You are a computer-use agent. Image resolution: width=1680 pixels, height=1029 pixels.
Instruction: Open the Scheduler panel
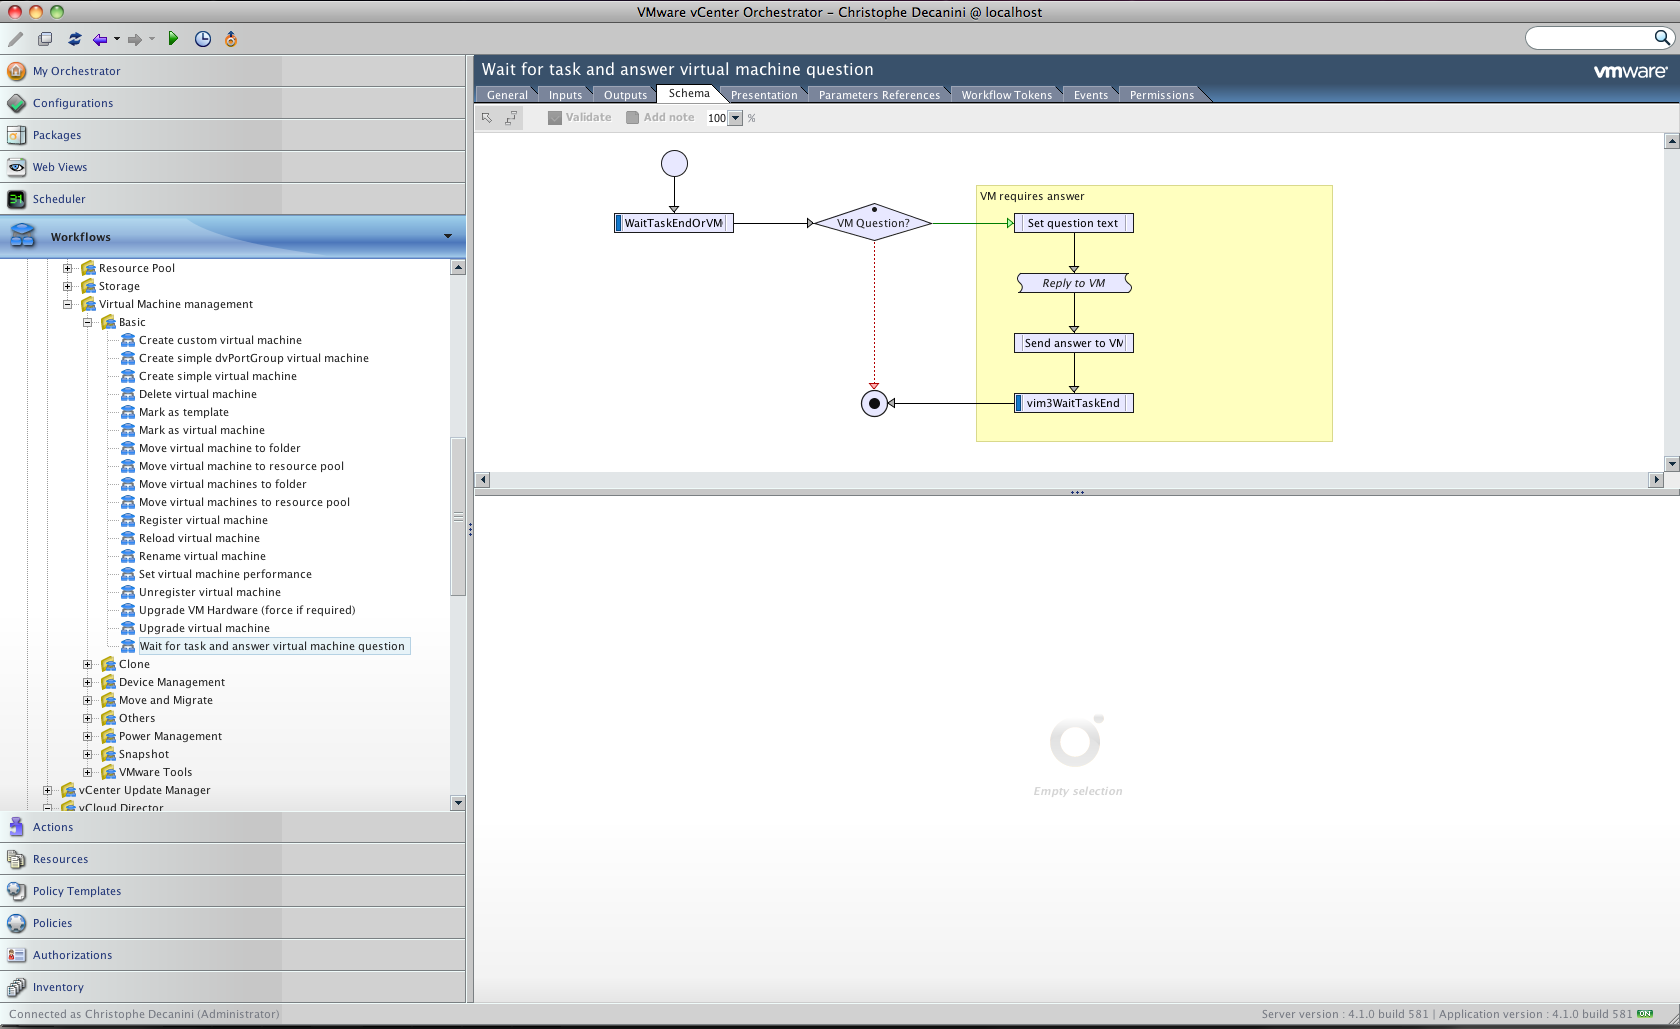click(x=232, y=199)
